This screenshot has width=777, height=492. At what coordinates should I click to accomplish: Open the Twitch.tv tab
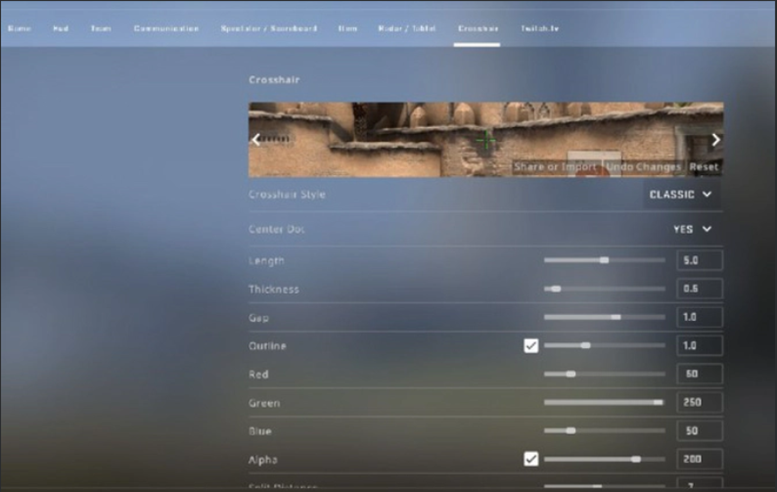pyautogui.click(x=539, y=28)
